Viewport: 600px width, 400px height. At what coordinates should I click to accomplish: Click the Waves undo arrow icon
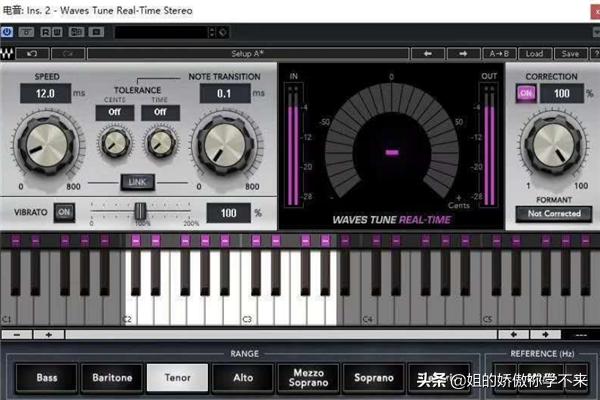click(x=33, y=53)
